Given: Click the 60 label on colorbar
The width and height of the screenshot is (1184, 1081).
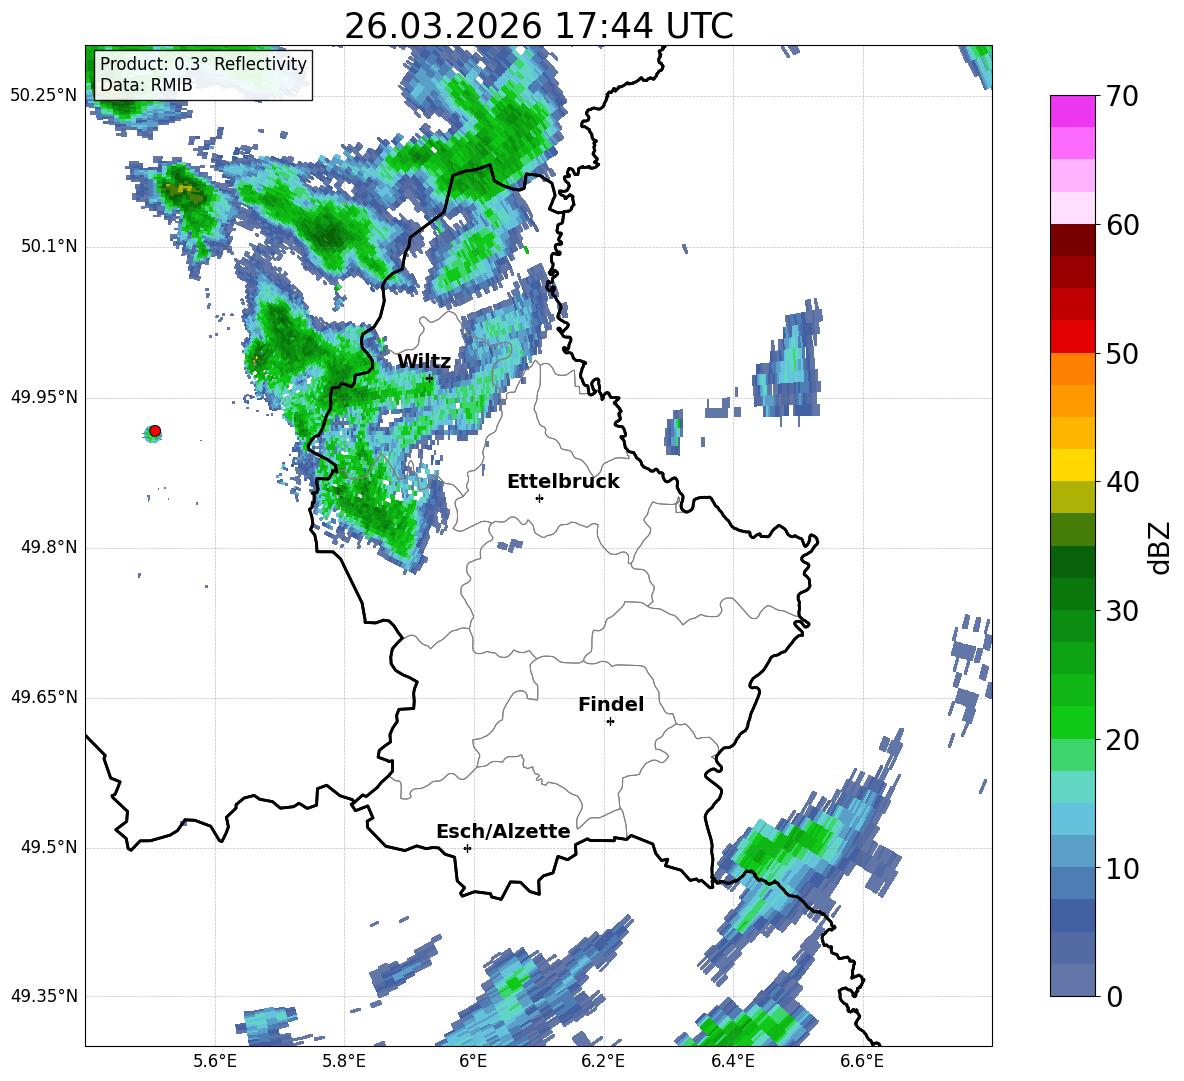Looking at the screenshot, I should [x=1121, y=225].
